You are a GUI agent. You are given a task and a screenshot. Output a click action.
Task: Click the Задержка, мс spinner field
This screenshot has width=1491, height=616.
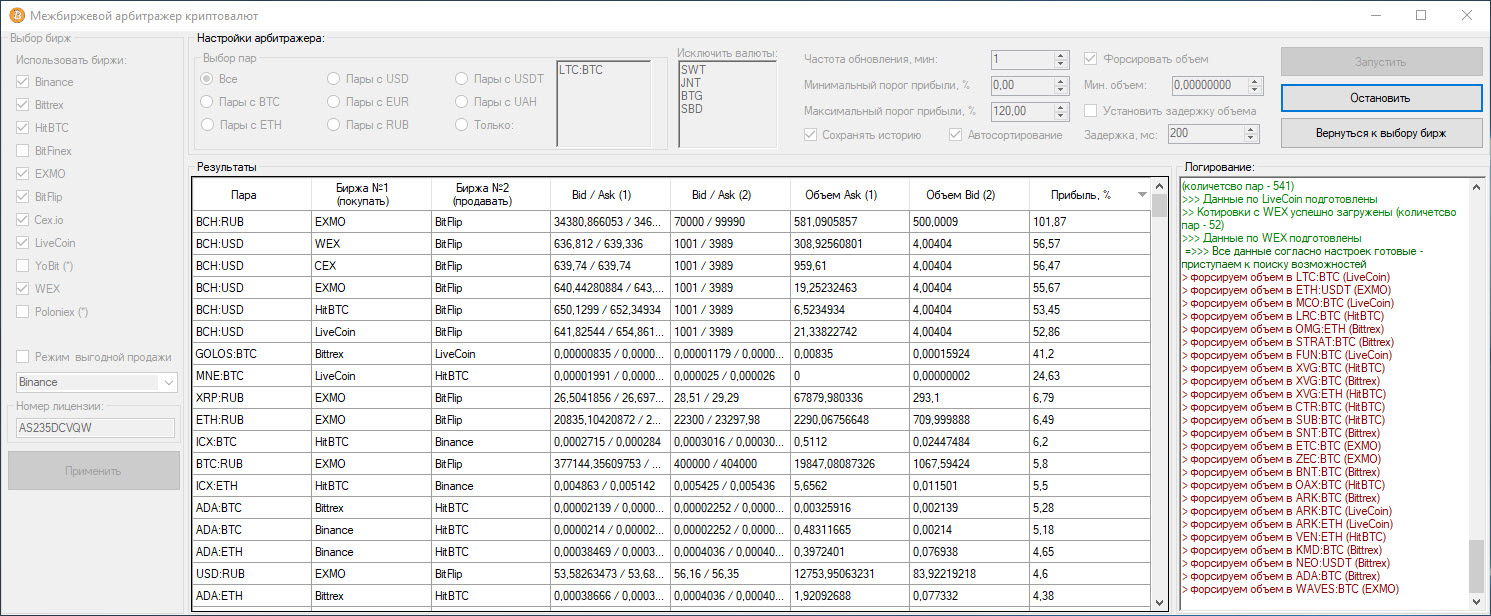tap(1212, 133)
